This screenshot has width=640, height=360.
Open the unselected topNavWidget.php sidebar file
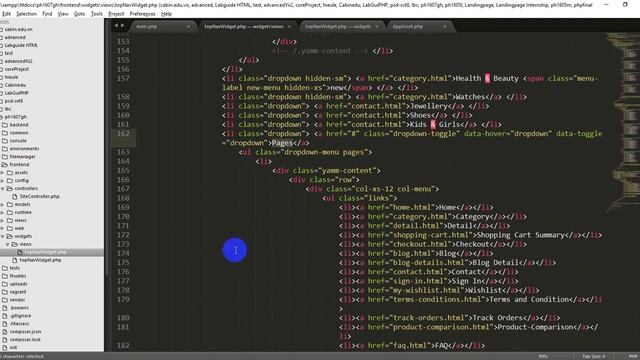(x=40, y=260)
